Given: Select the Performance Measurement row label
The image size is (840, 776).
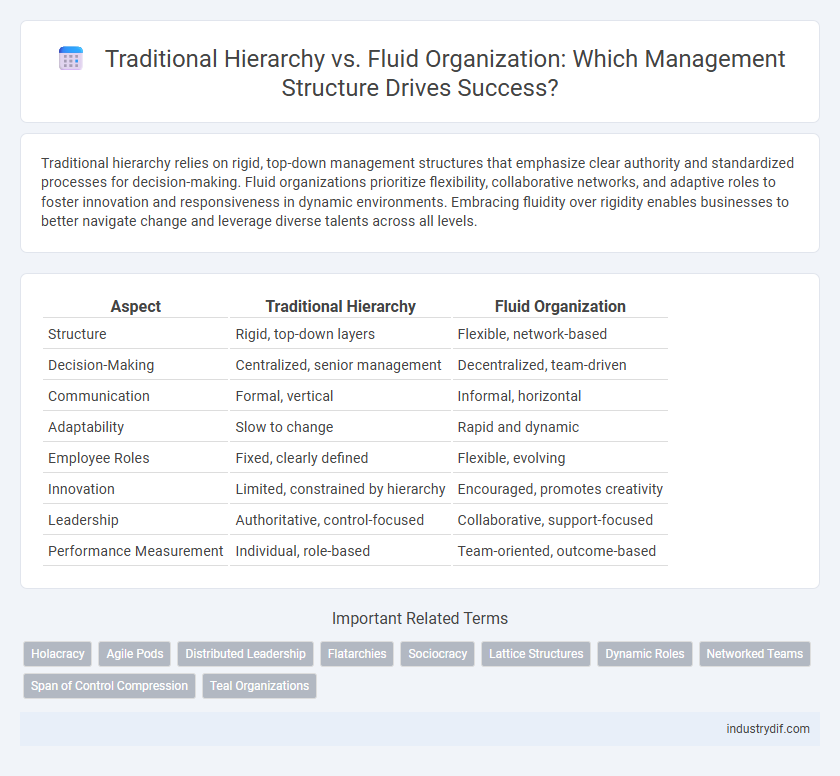Looking at the screenshot, I should (x=136, y=551).
